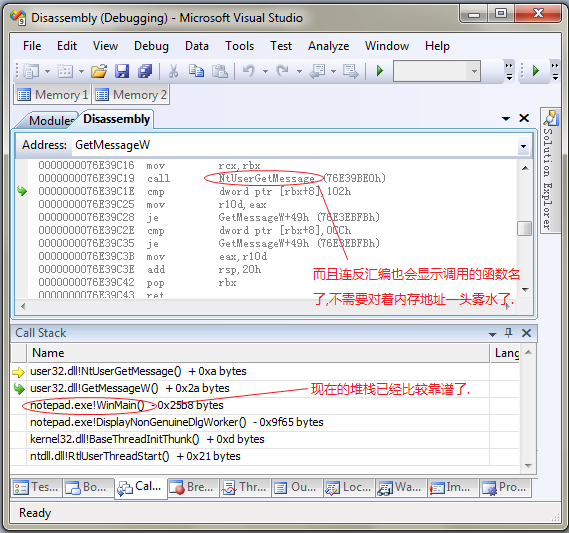The width and height of the screenshot is (569, 533).
Task: Open the Watch bottom tab
Action: (x=400, y=487)
